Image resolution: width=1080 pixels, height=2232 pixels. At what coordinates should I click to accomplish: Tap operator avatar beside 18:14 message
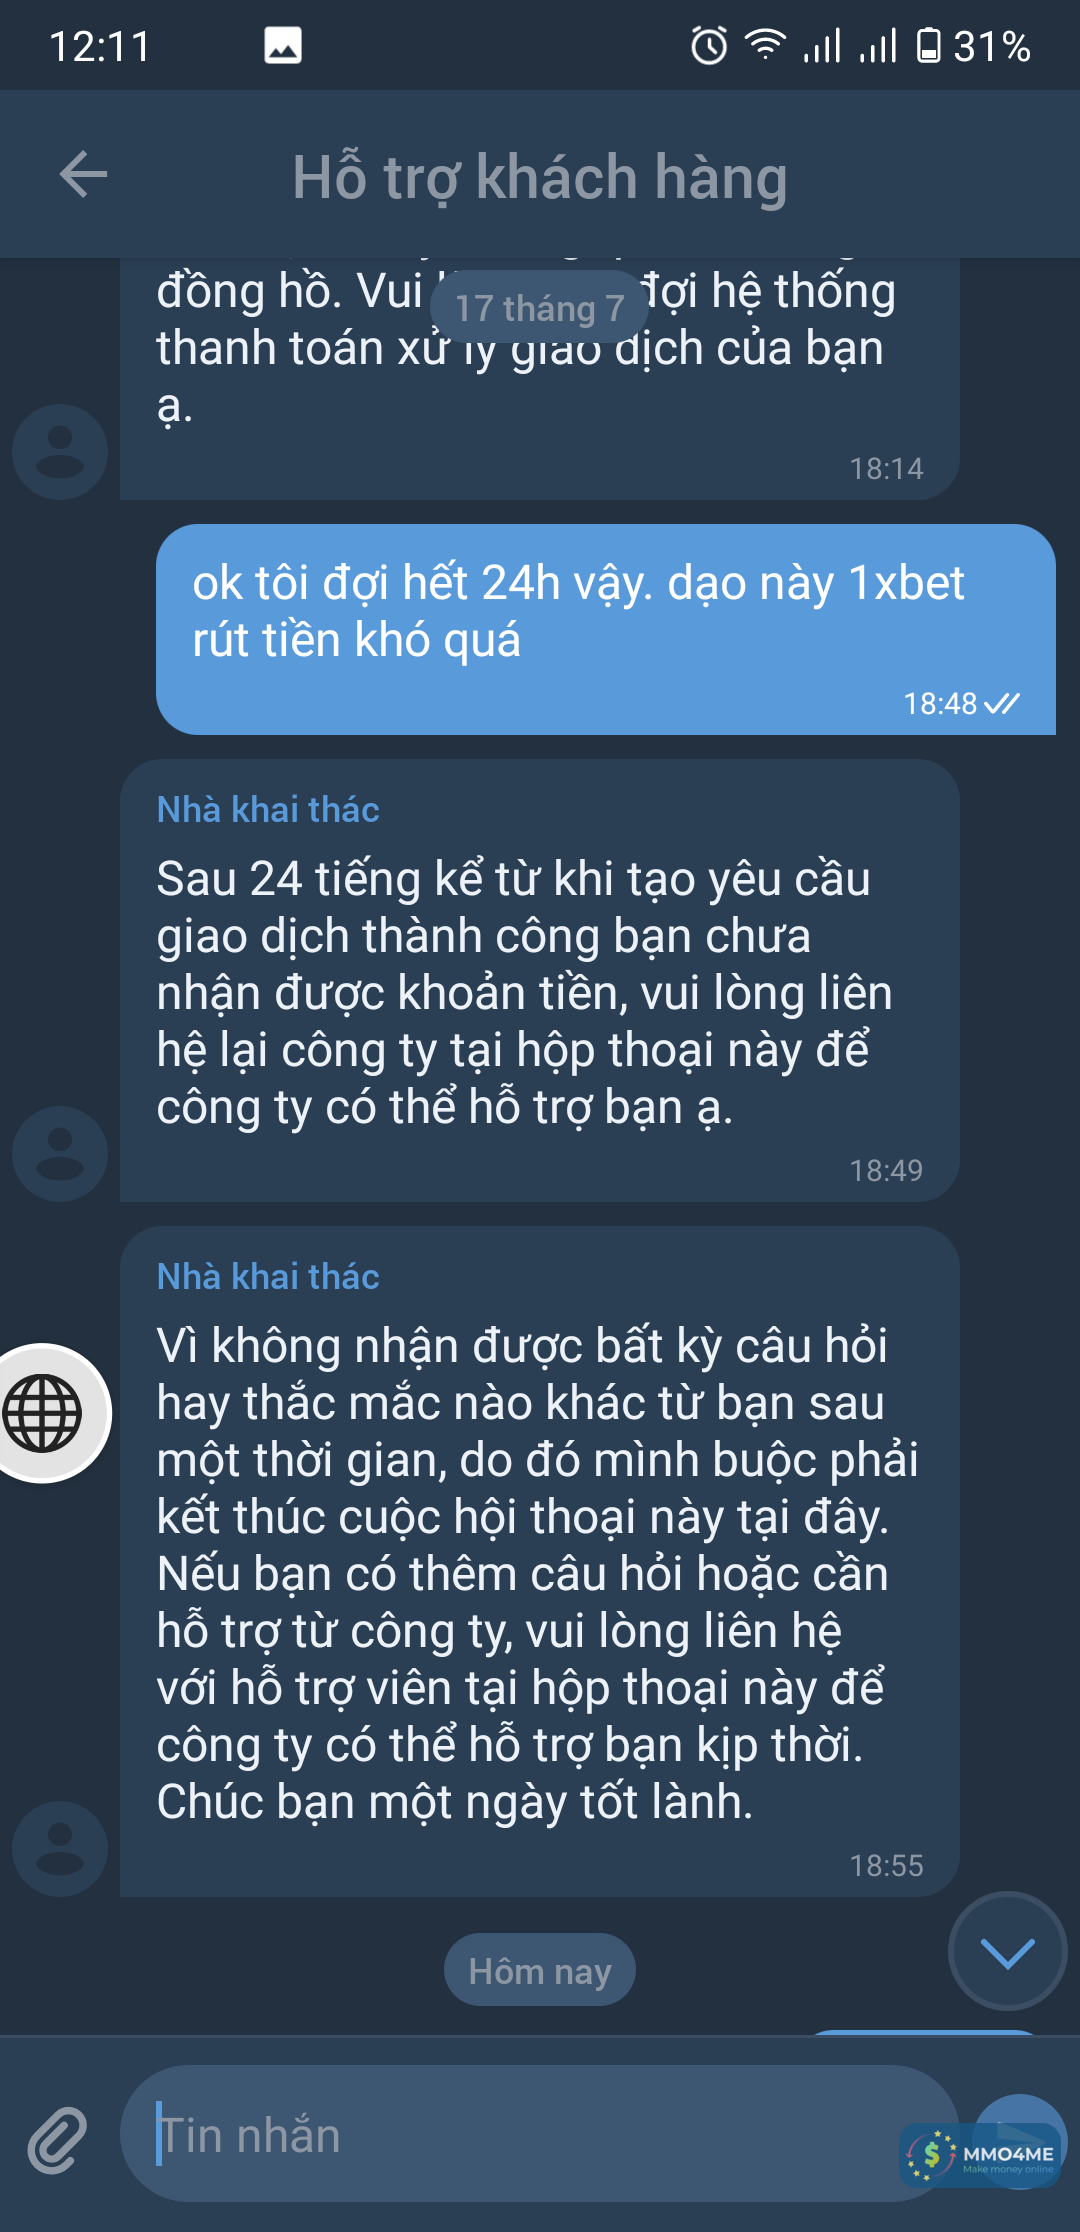coord(60,452)
